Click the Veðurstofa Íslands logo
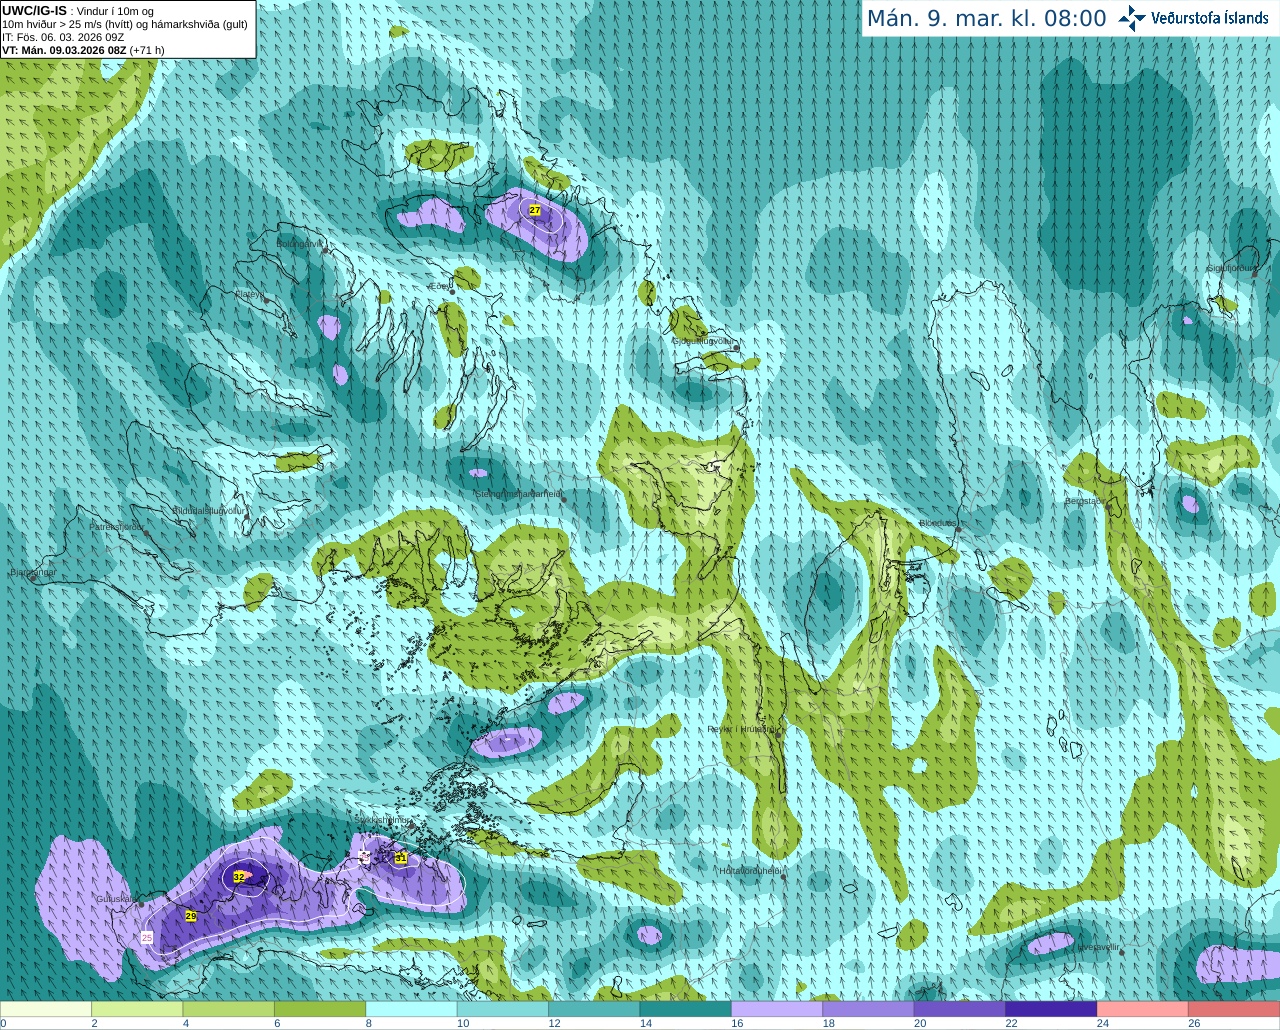This screenshot has height=1030, width=1280. coord(1194,18)
